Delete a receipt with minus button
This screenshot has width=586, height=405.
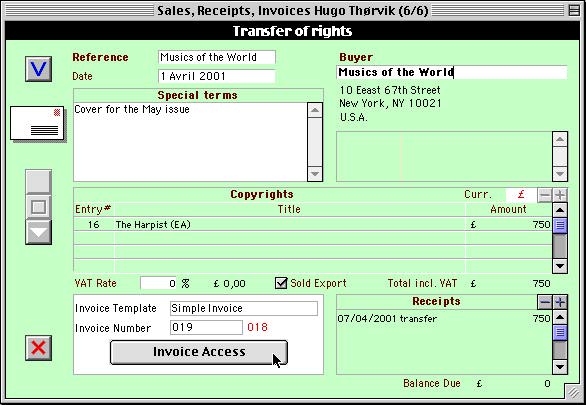545,302
